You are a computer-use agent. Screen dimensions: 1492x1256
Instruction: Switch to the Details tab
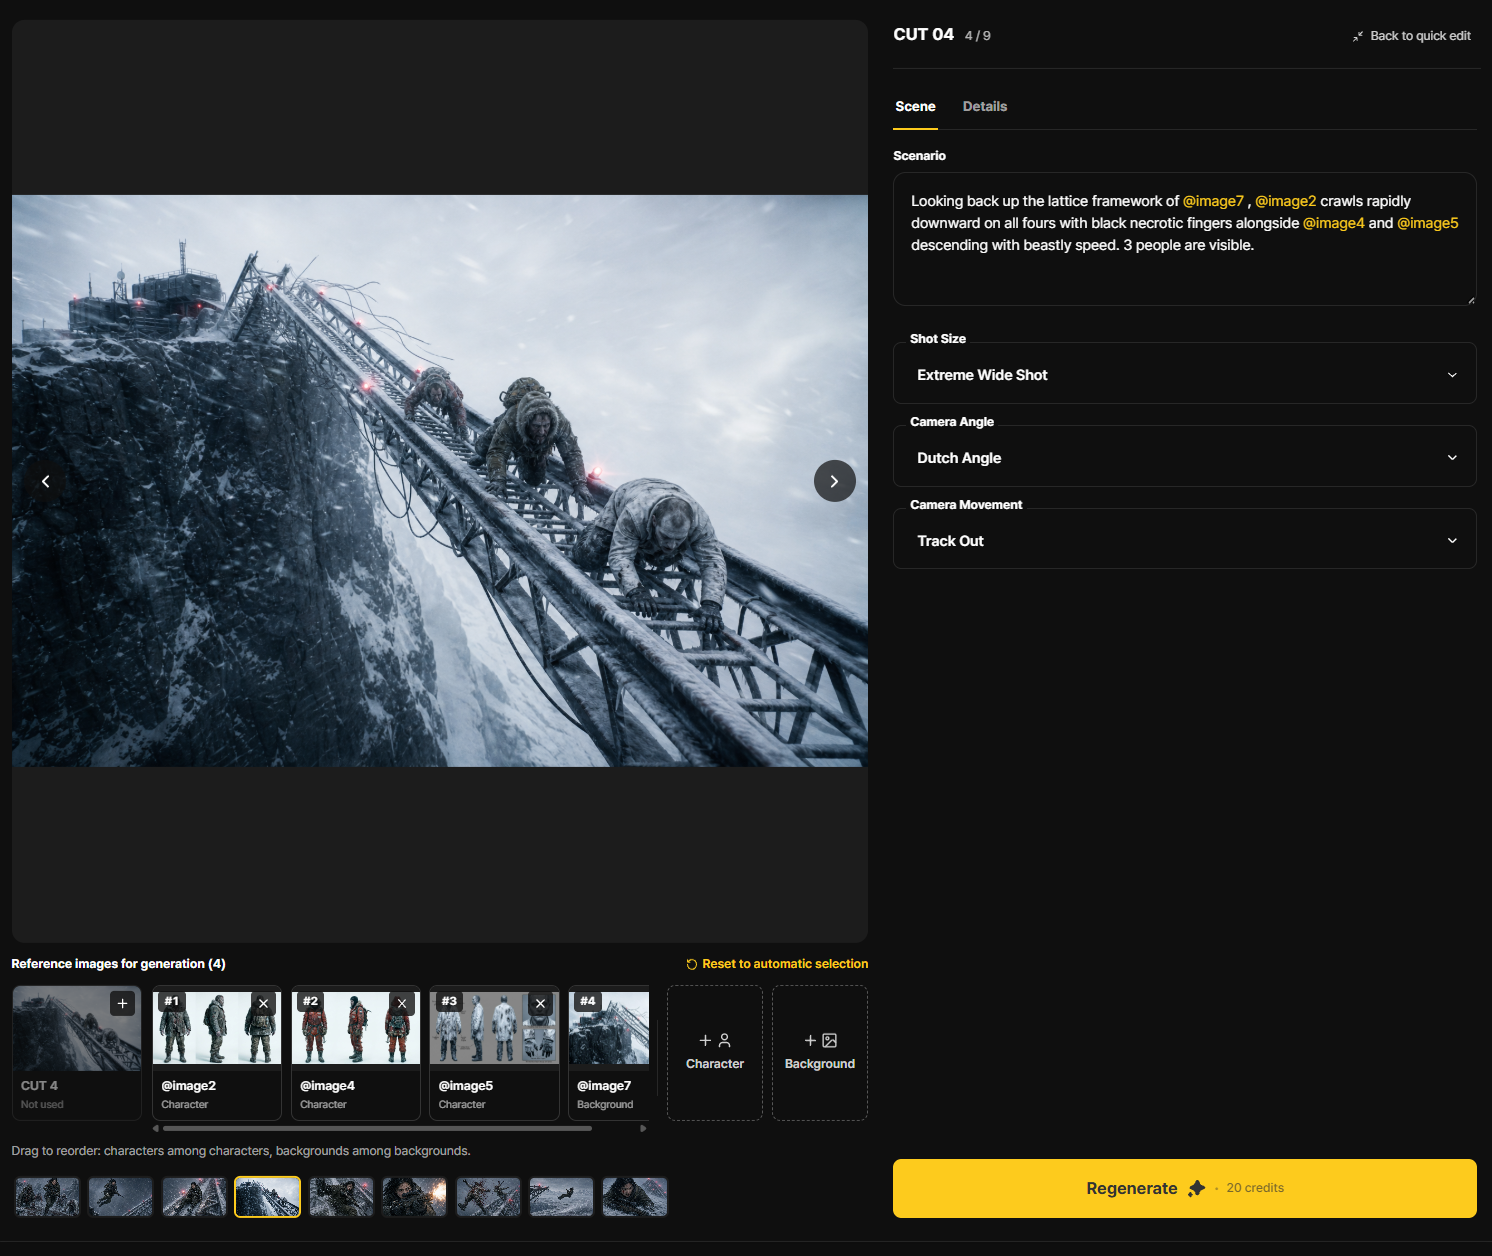point(984,106)
